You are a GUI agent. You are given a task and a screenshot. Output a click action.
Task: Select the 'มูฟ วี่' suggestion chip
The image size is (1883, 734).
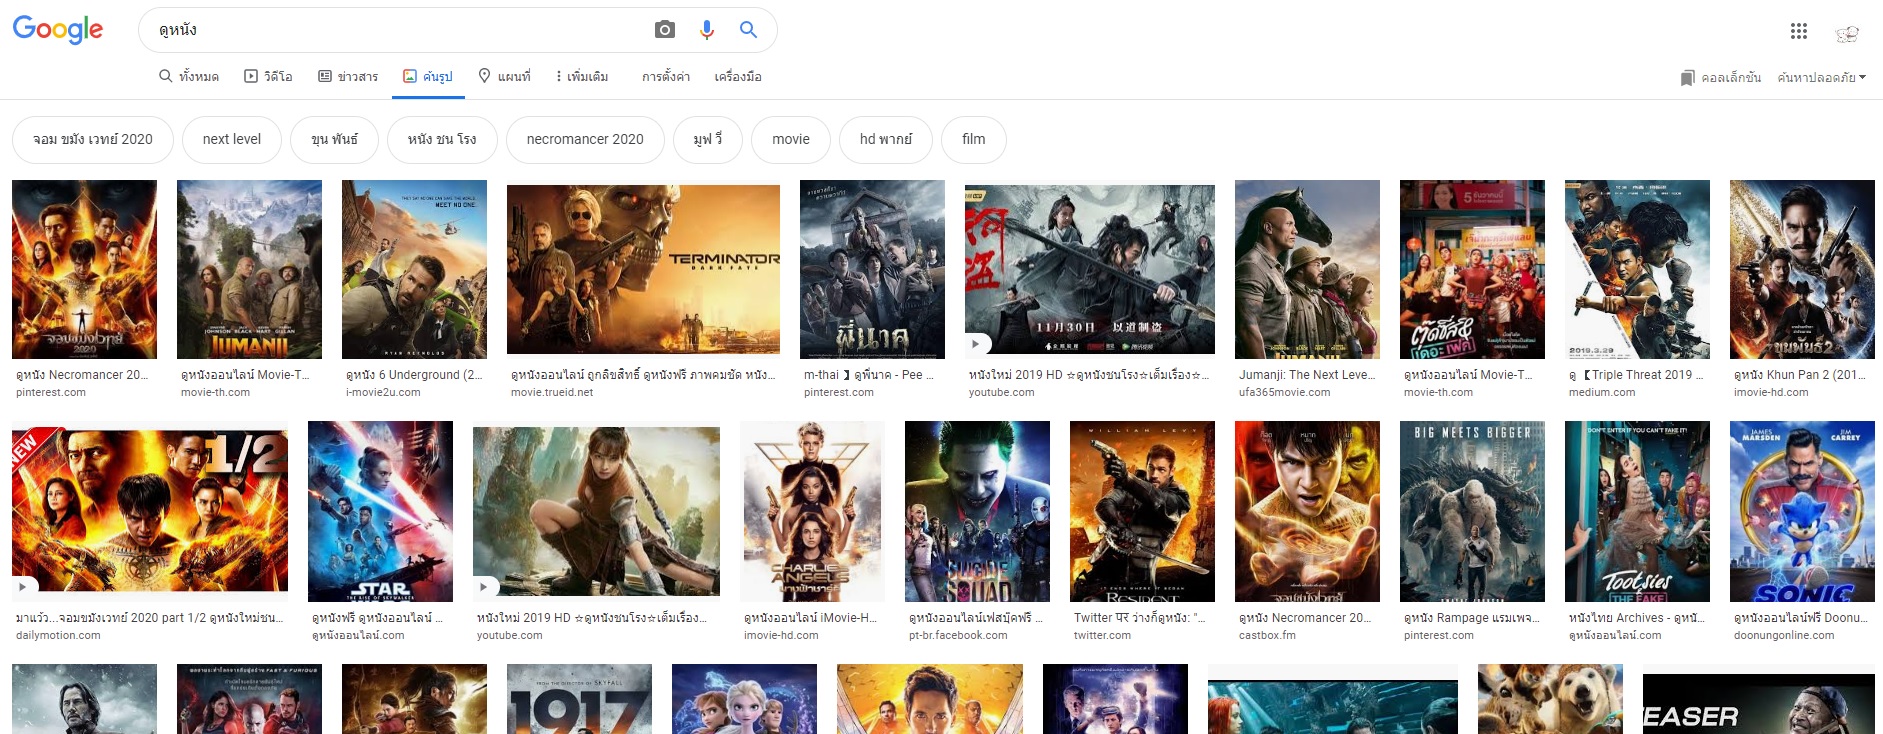point(708,139)
